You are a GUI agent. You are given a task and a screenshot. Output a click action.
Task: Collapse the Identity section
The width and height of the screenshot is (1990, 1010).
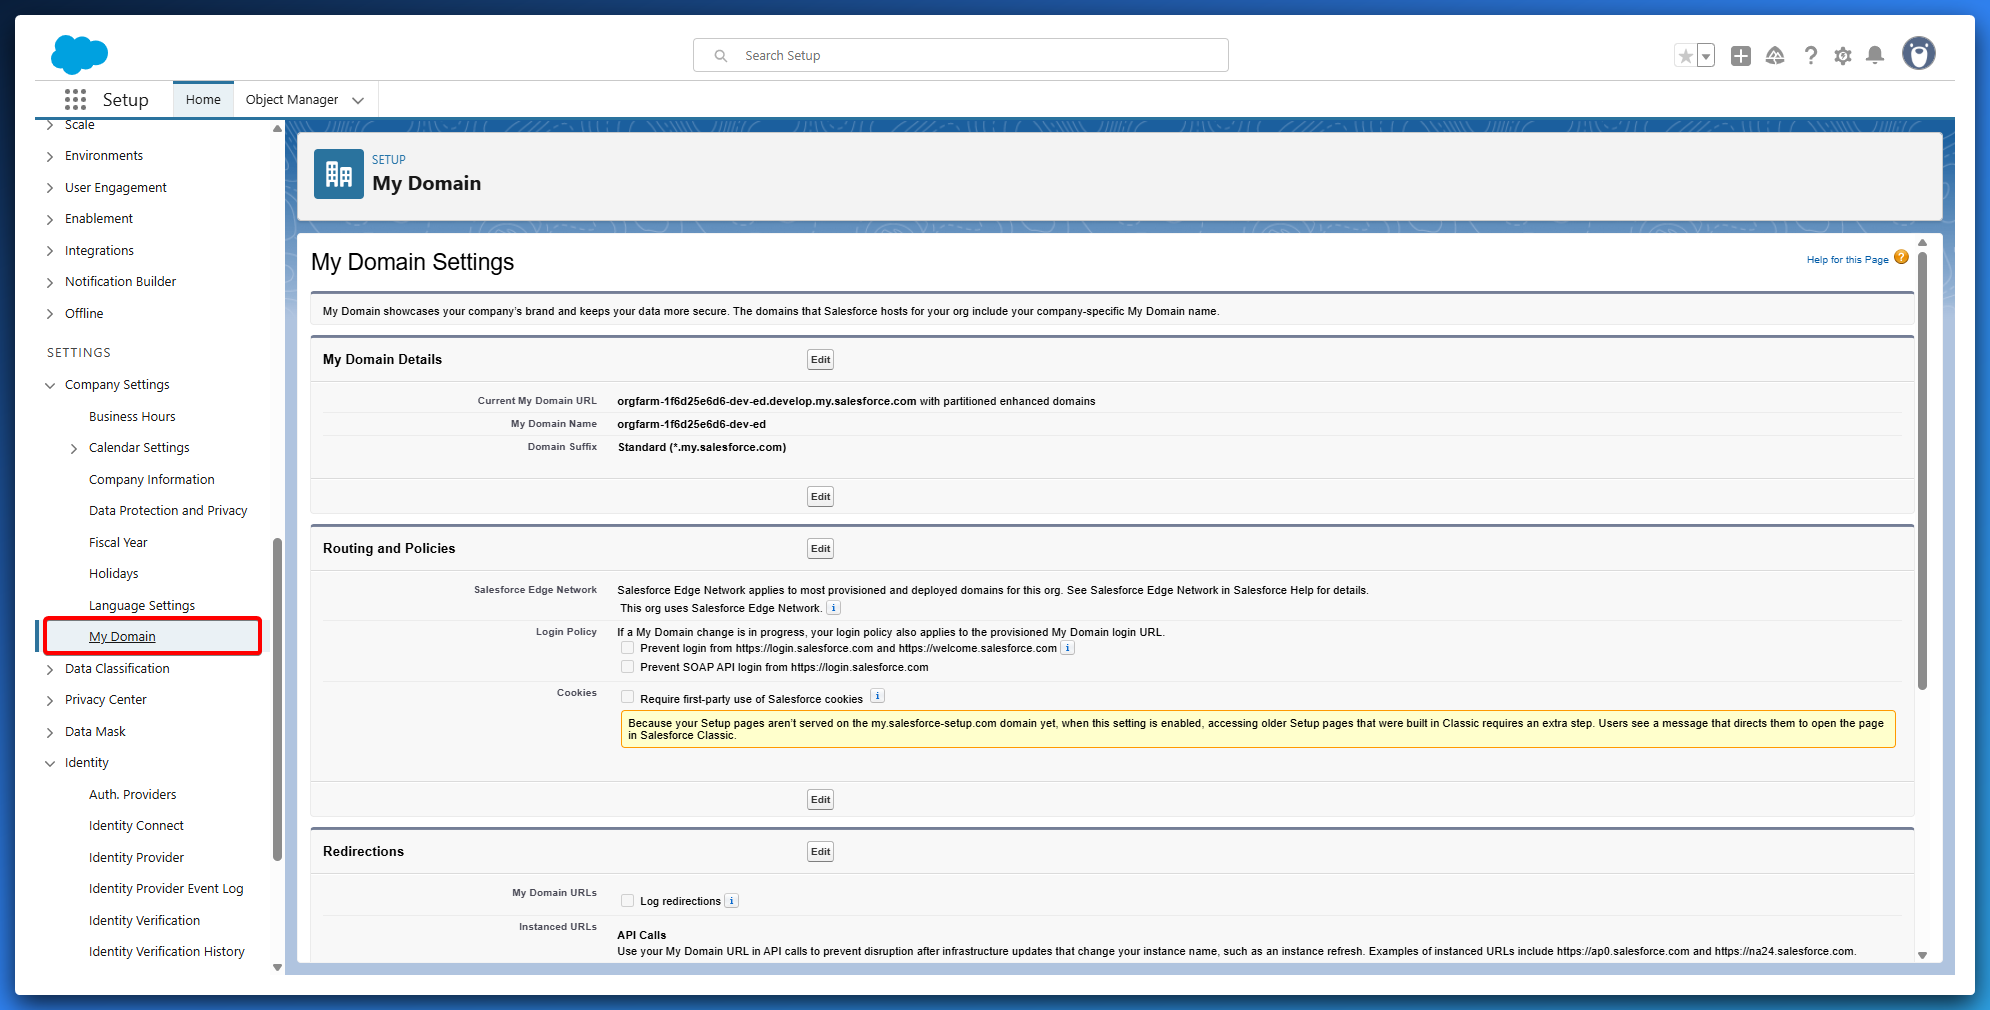click(50, 763)
